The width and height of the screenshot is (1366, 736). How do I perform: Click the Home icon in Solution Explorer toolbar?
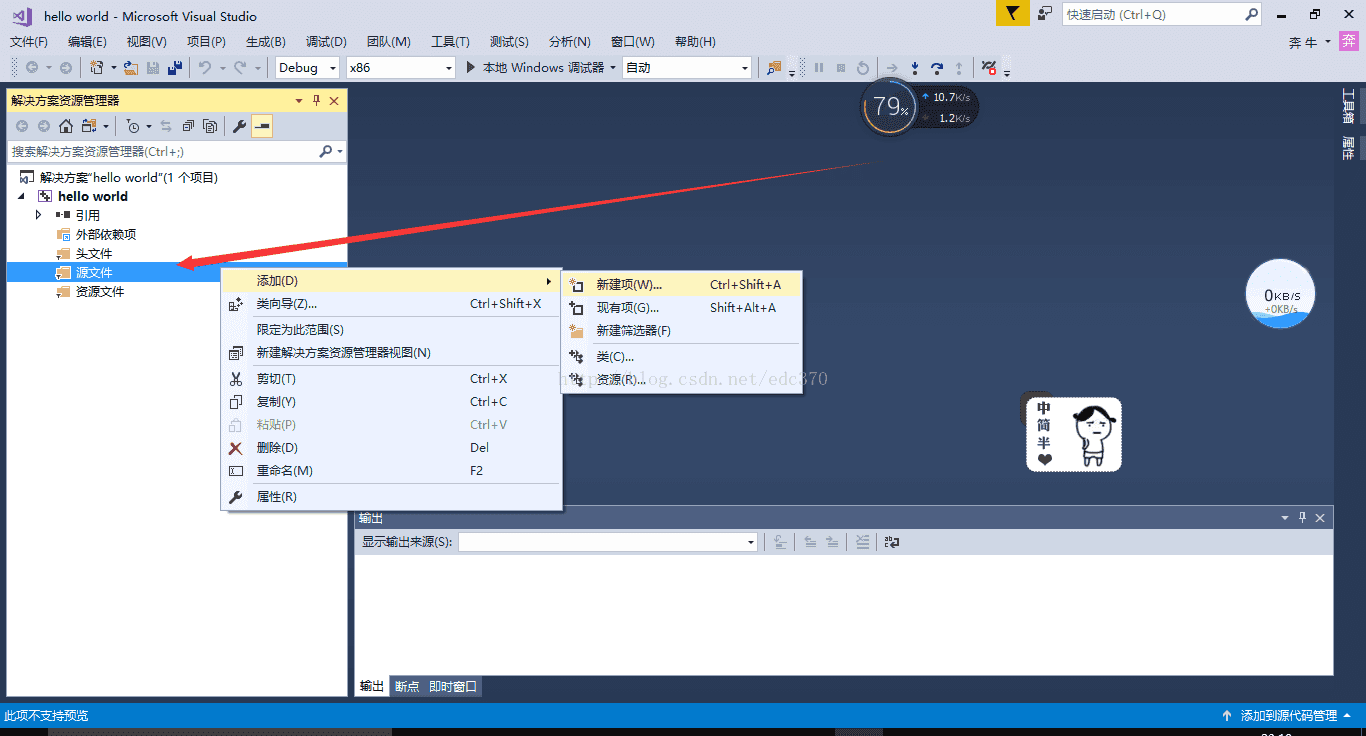66,126
